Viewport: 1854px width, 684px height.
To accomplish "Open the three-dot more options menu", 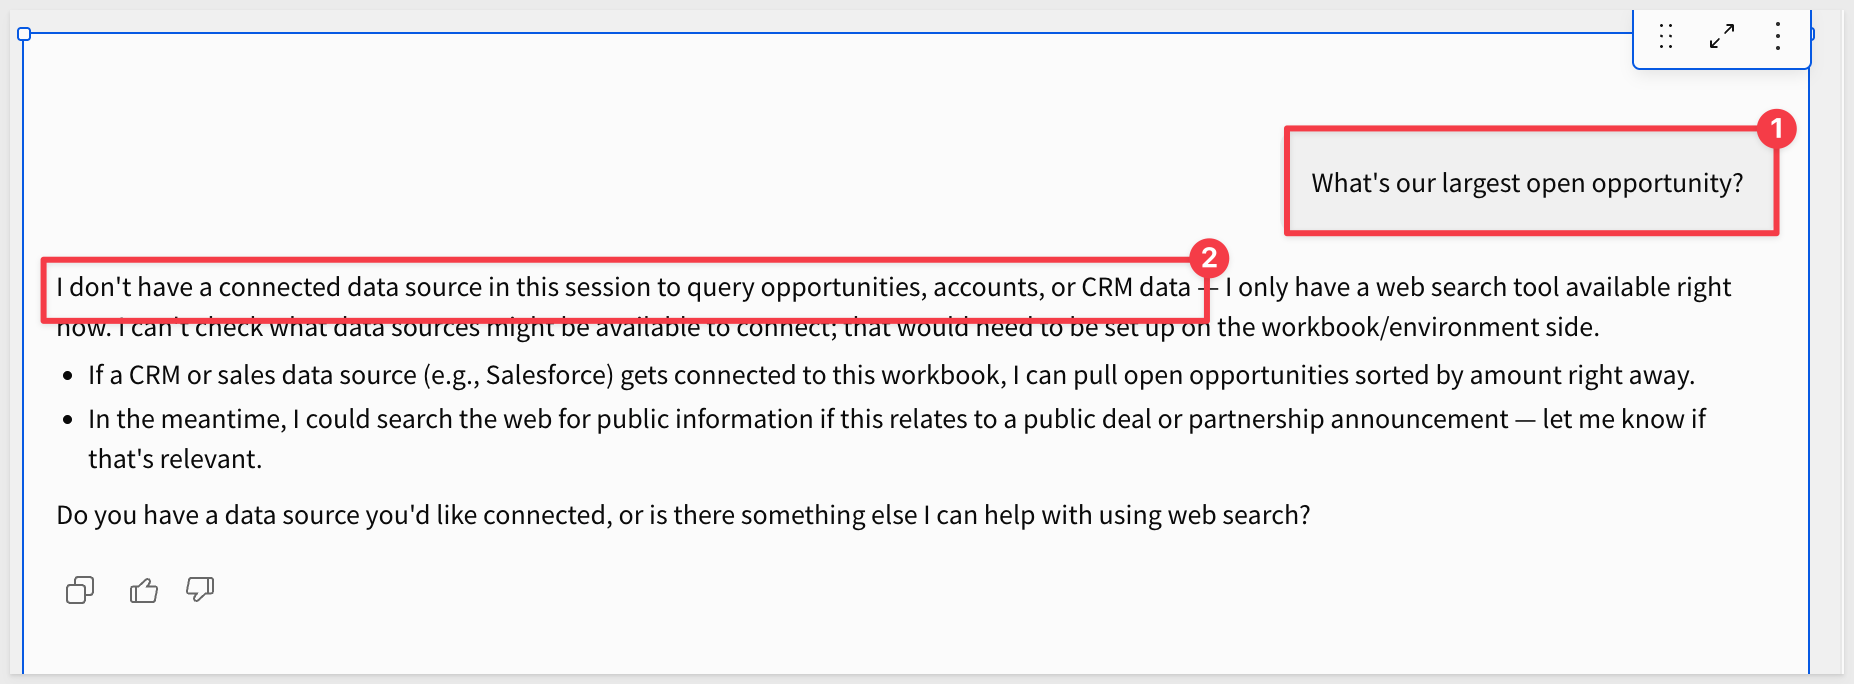I will (1778, 37).
